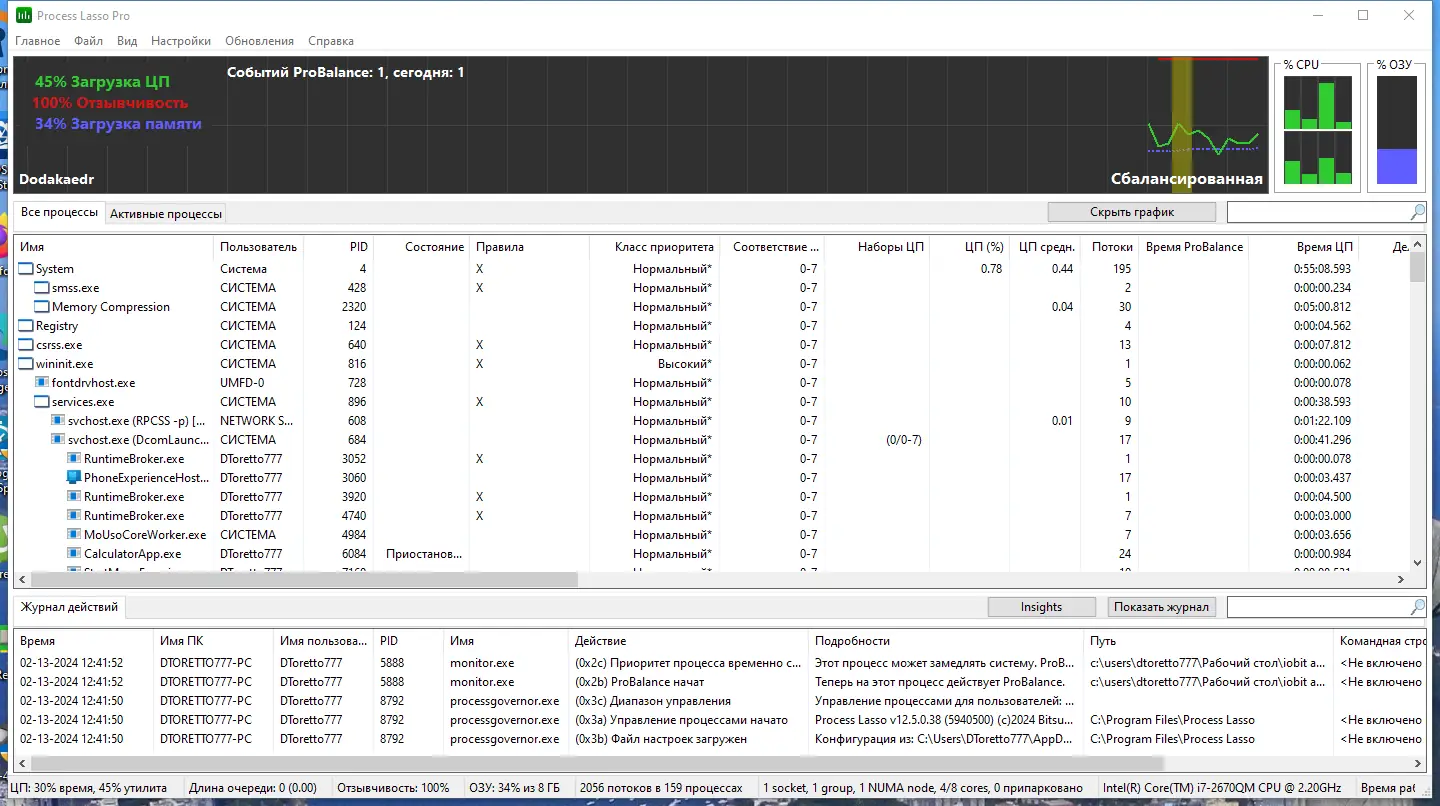Click the svchost.exe (RPCSS -p) icon
The image size is (1440, 806).
pos(58,421)
